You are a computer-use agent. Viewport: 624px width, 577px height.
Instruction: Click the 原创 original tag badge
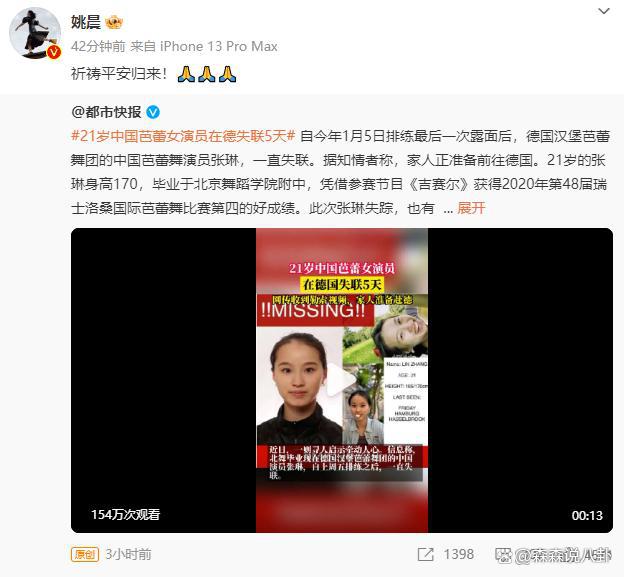pos(85,554)
